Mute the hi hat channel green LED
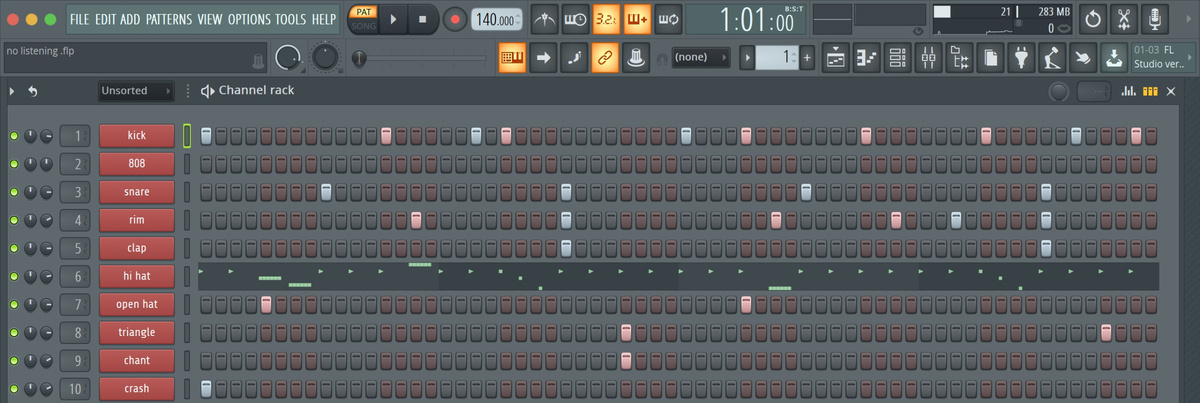1200x403 pixels. 14,276
